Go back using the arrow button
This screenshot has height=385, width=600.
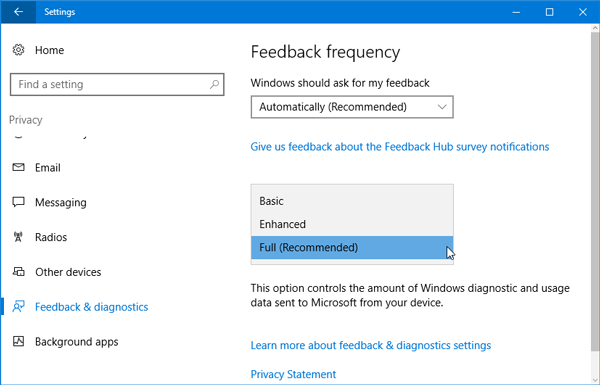pos(18,12)
